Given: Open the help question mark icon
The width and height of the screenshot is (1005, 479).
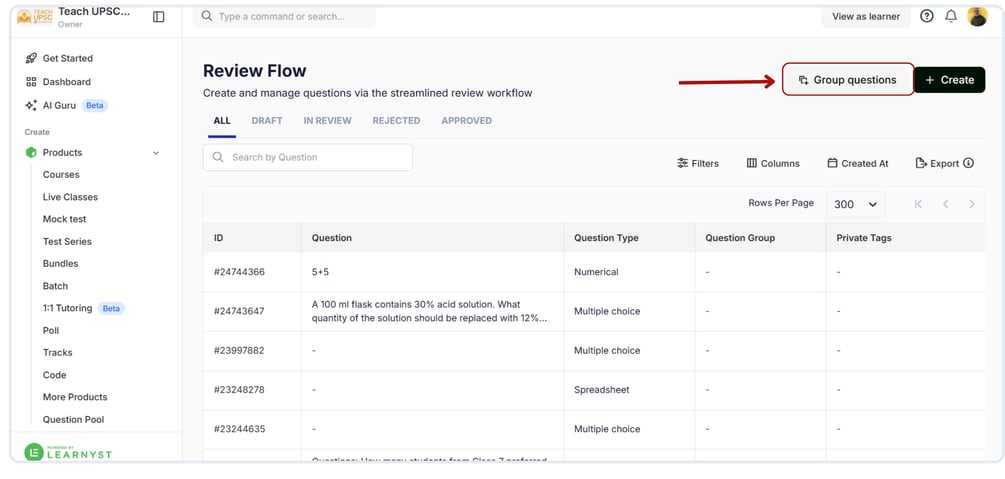Looking at the screenshot, I should 927,16.
